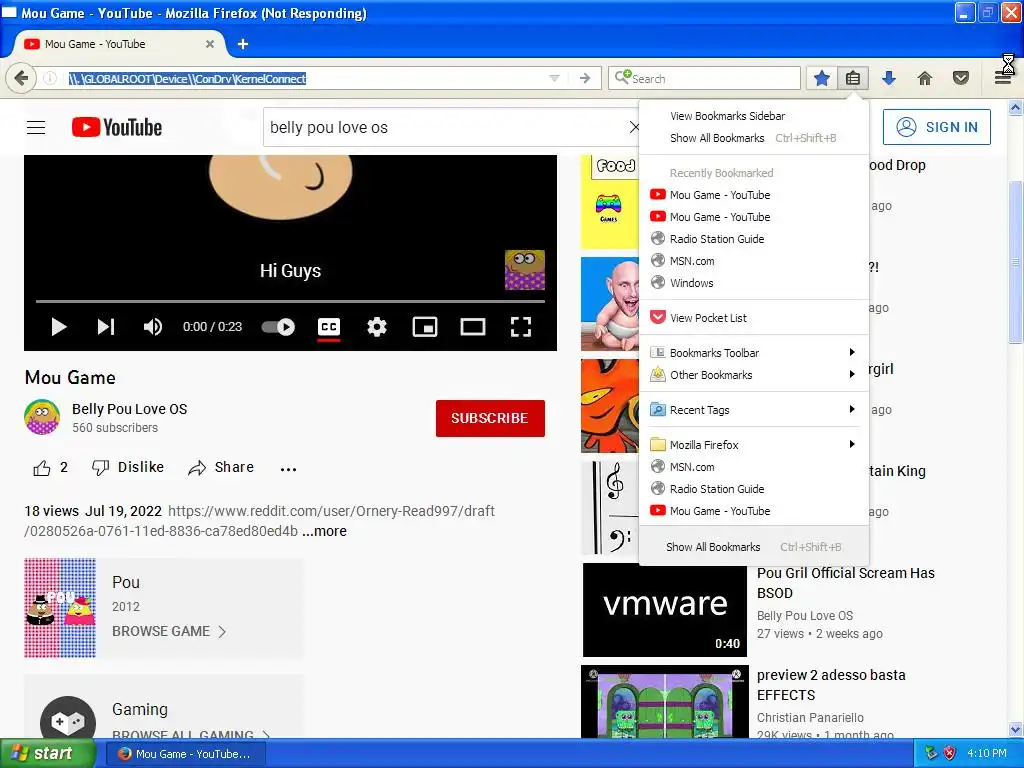The width and height of the screenshot is (1024, 768).
Task: Click the blue bookmark star icon
Action: (x=822, y=79)
